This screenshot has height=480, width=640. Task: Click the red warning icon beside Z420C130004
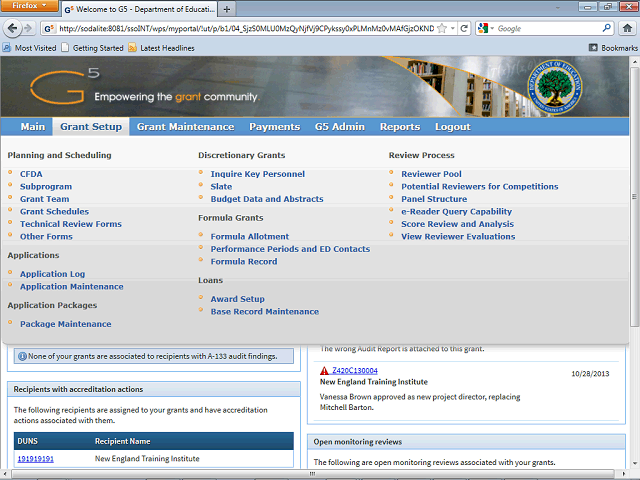click(324, 371)
